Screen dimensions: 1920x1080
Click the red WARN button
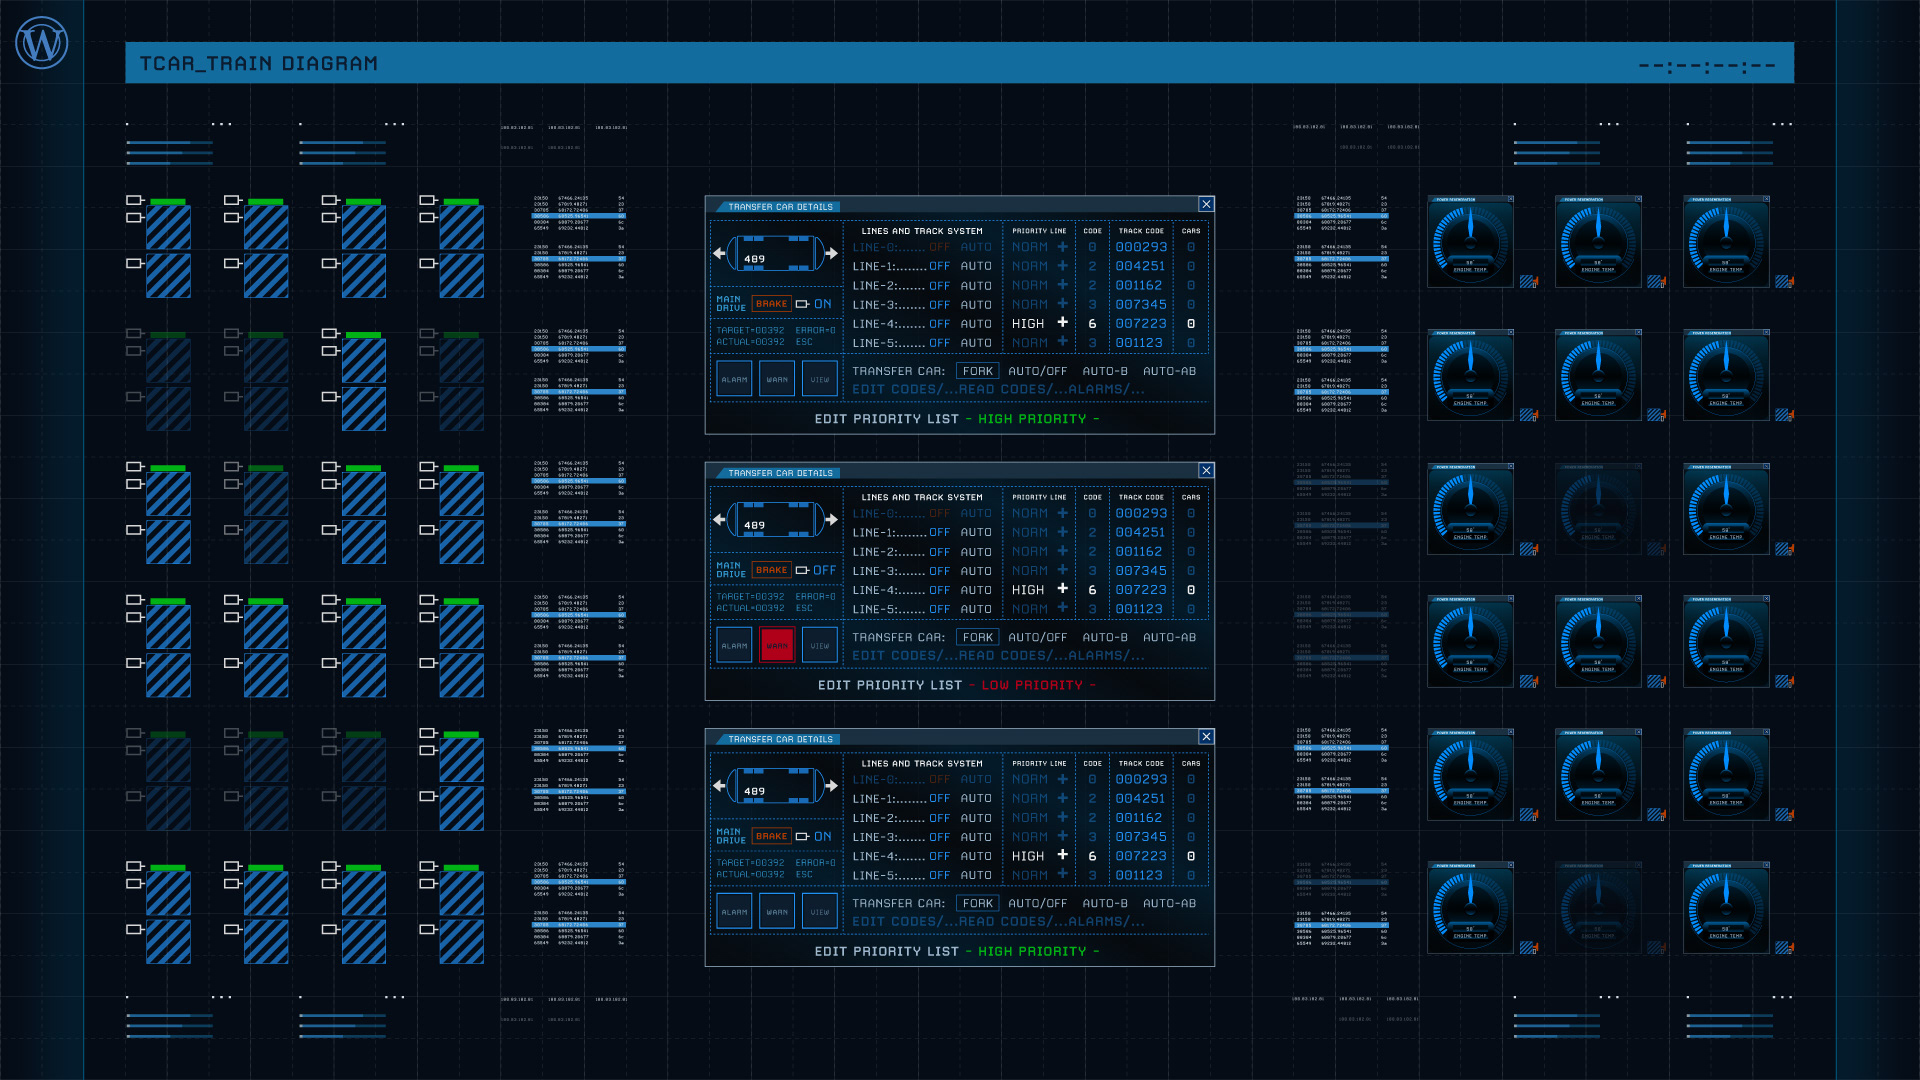click(777, 646)
